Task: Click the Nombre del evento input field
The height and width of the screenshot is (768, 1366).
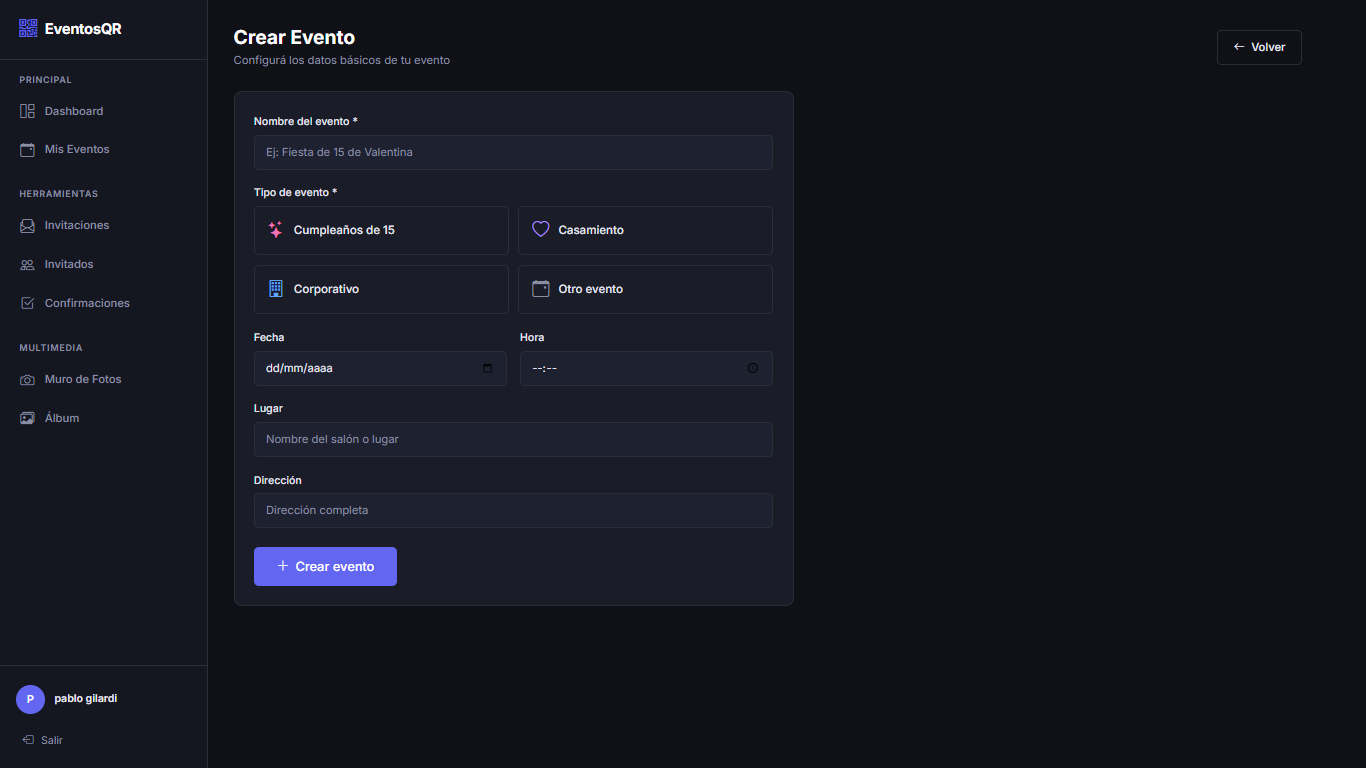Action: (513, 152)
